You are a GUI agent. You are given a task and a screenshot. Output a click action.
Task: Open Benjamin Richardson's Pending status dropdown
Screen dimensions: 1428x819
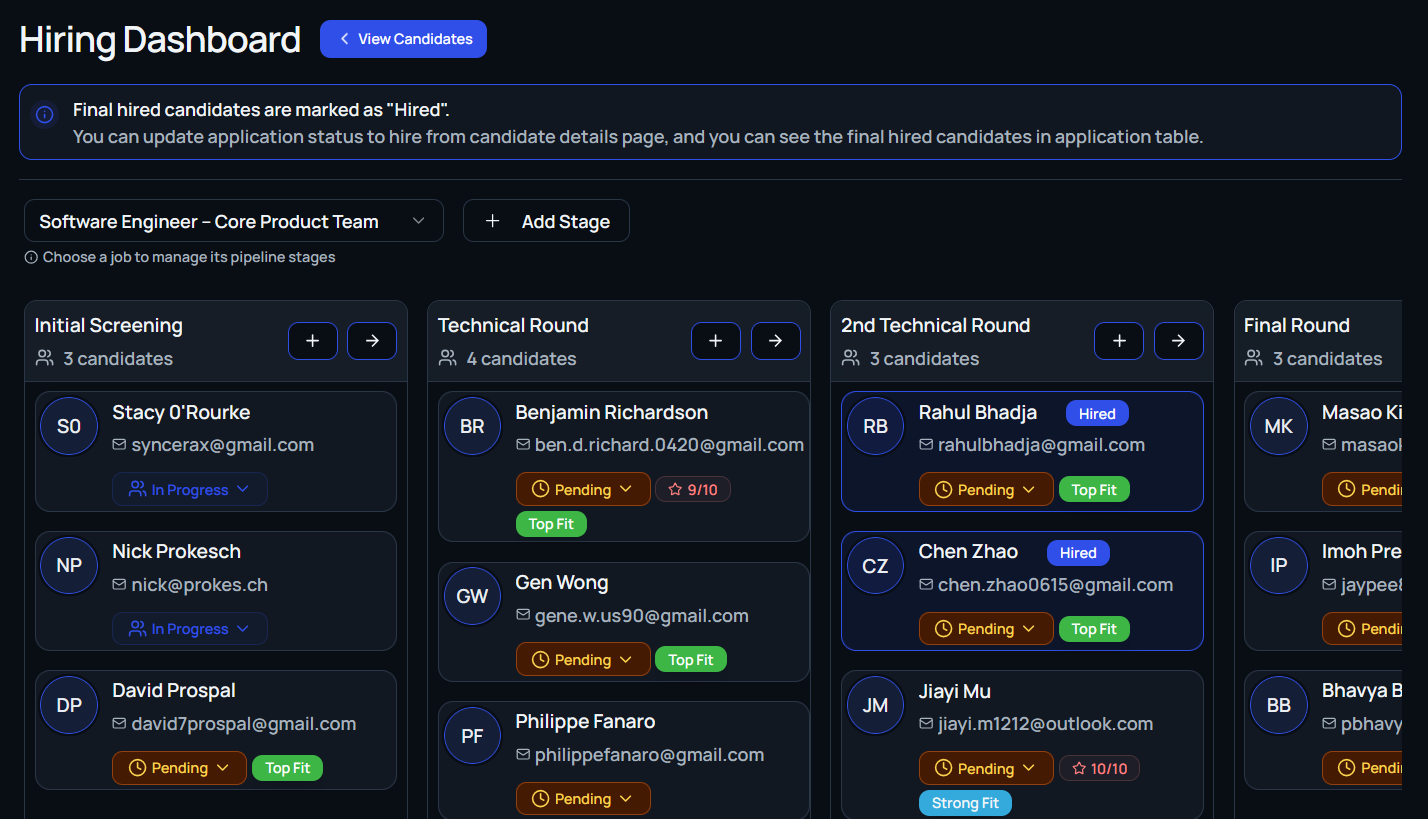click(x=582, y=490)
